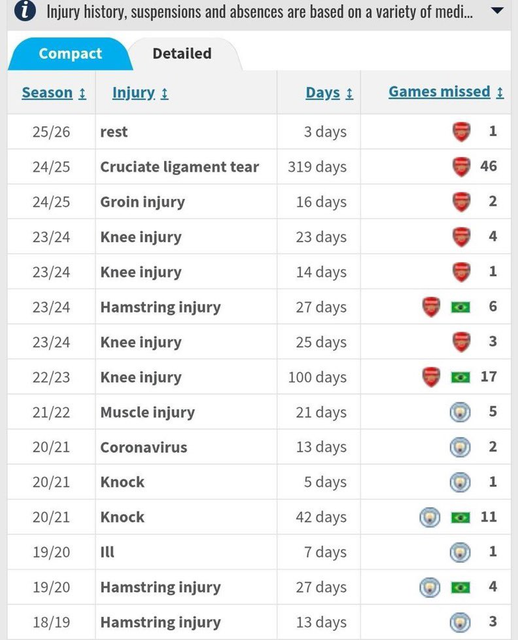The width and height of the screenshot is (518, 640).
Task: Sort by the Days column header
Action: pos(329,93)
